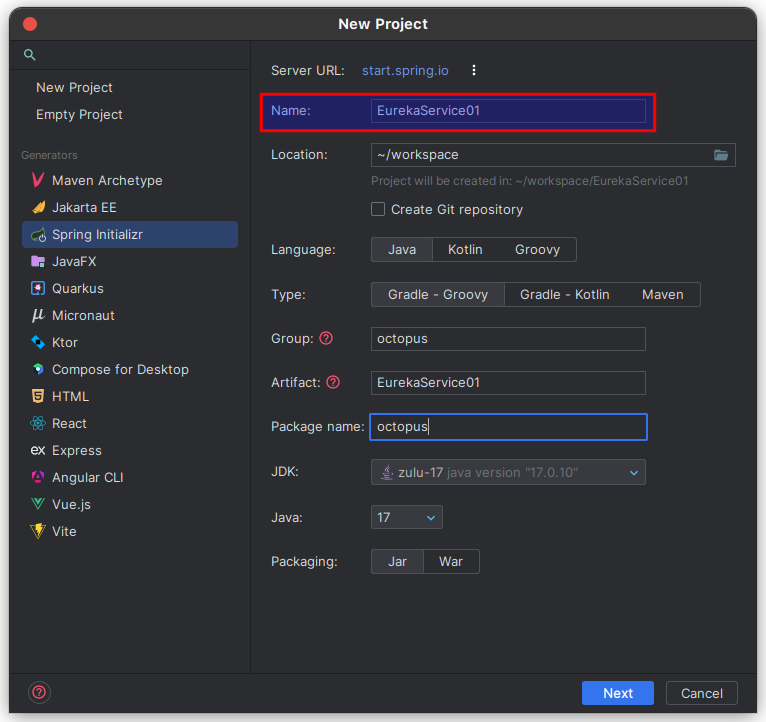Click the Jakarta EE icon

coord(38,208)
